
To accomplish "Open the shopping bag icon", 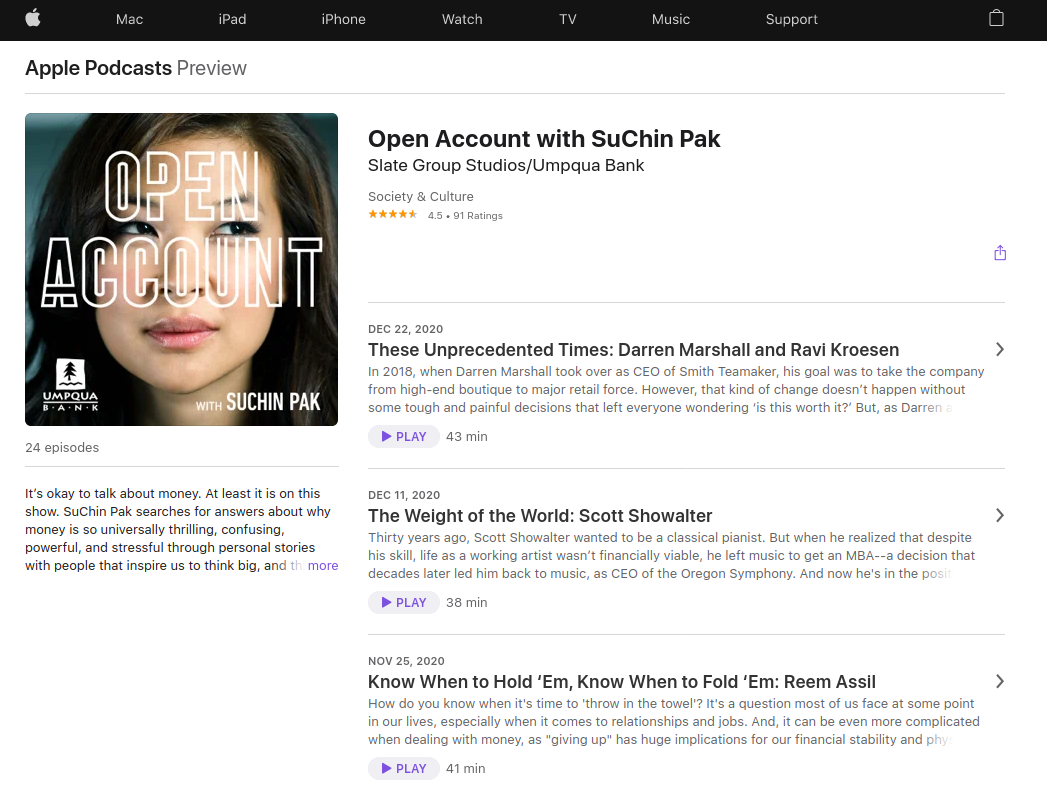I will pyautogui.click(x=996, y=19).
